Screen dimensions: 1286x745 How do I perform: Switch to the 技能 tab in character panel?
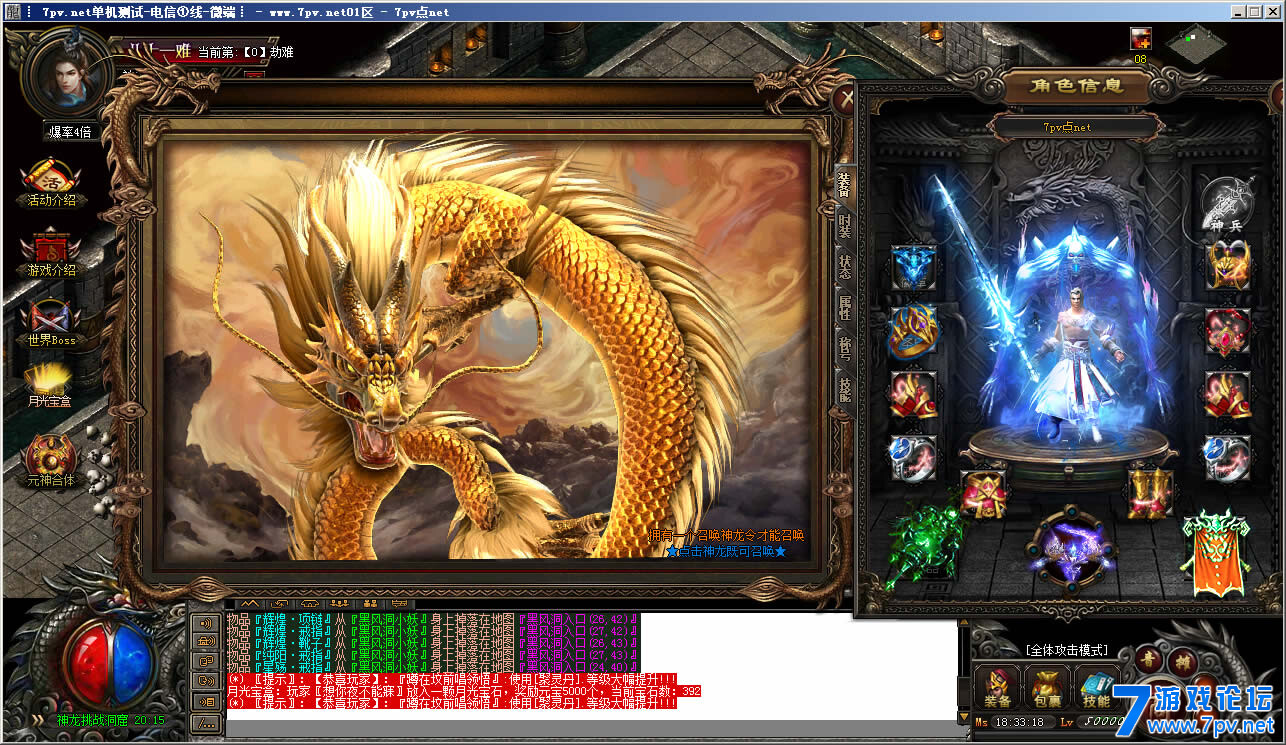tap(845, 390)
